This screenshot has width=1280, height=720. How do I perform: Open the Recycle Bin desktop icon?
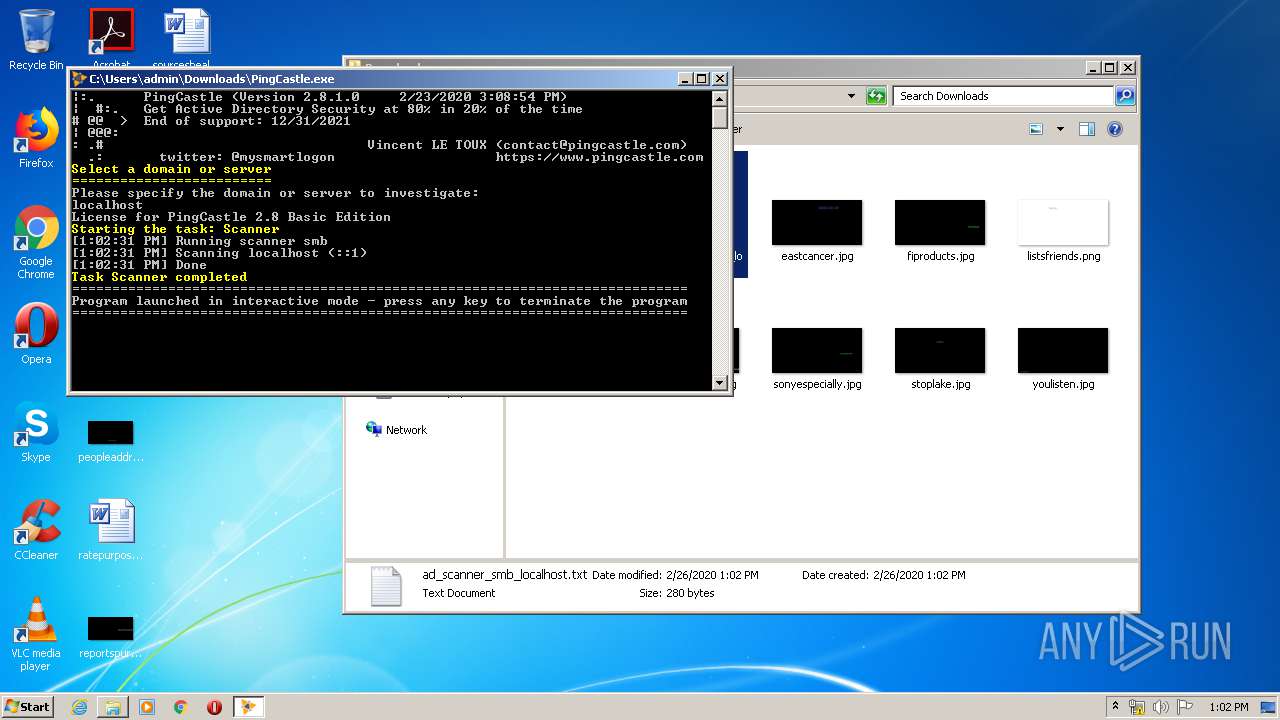(x=36, y=40)
